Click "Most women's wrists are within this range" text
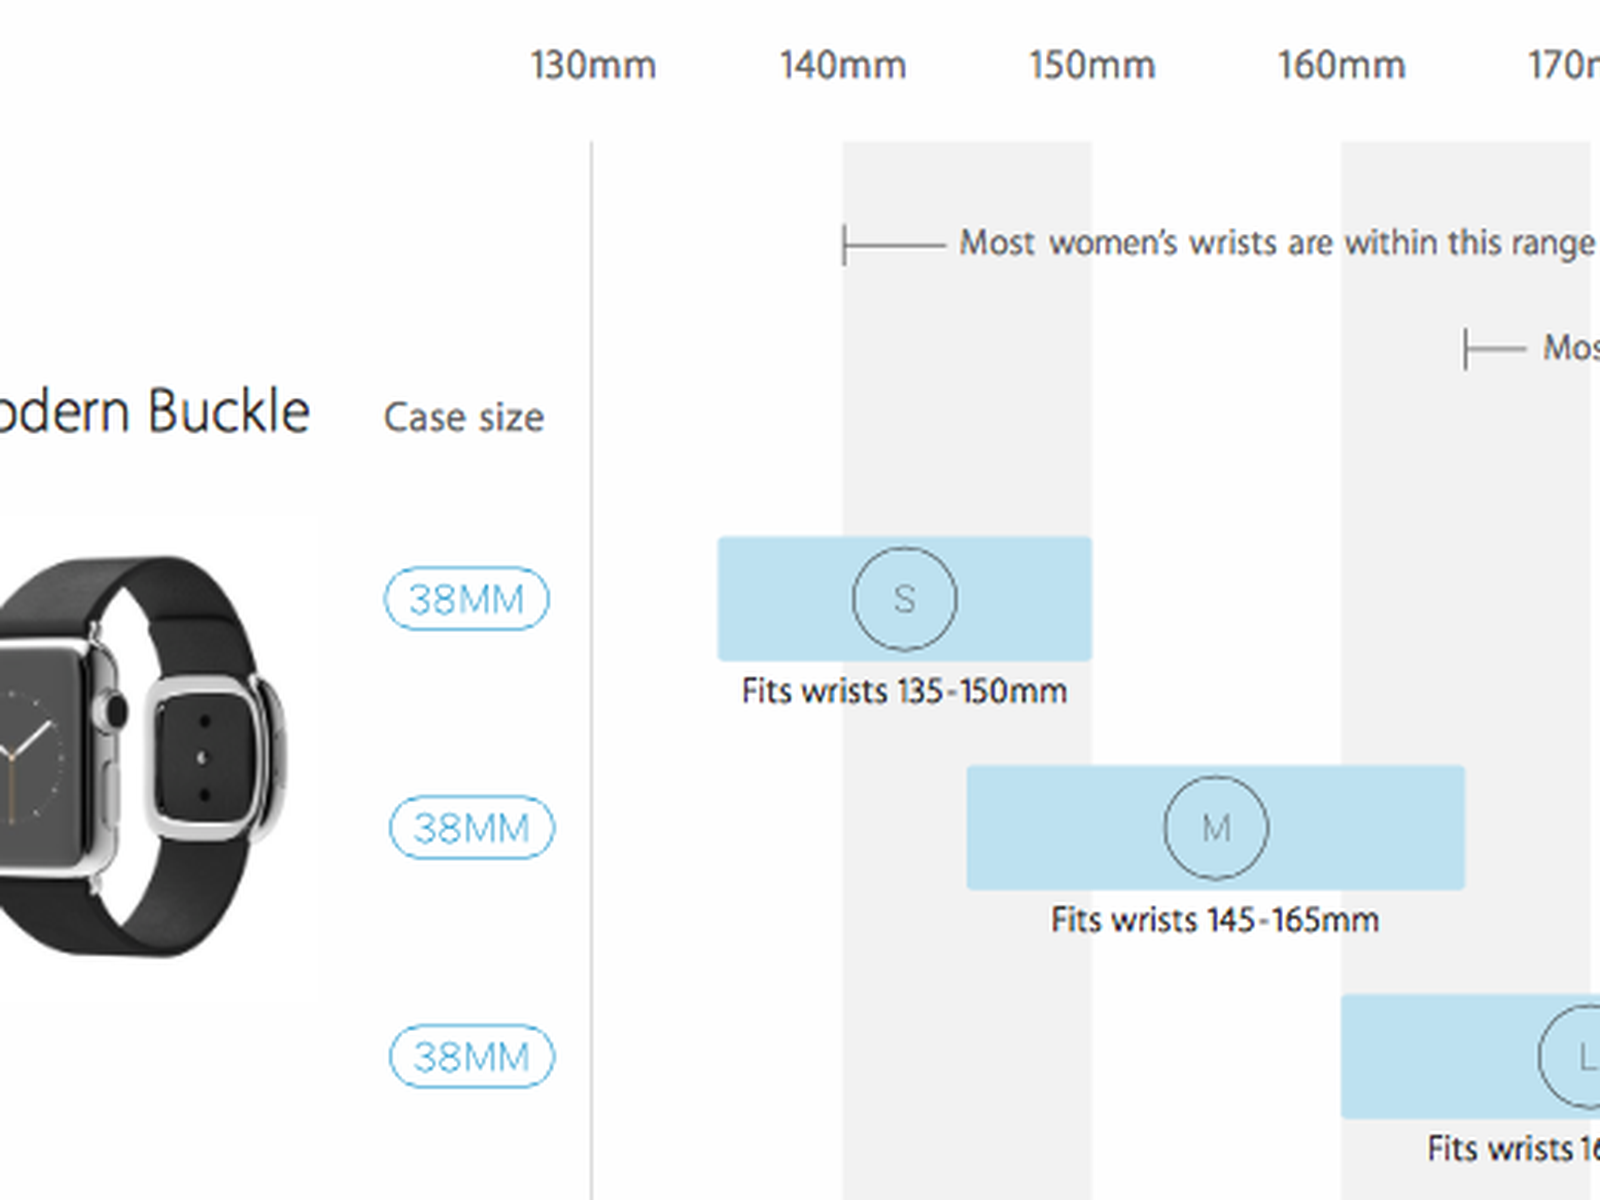The height and width of the screenshot is (1200, 1600). (1276, 243)
